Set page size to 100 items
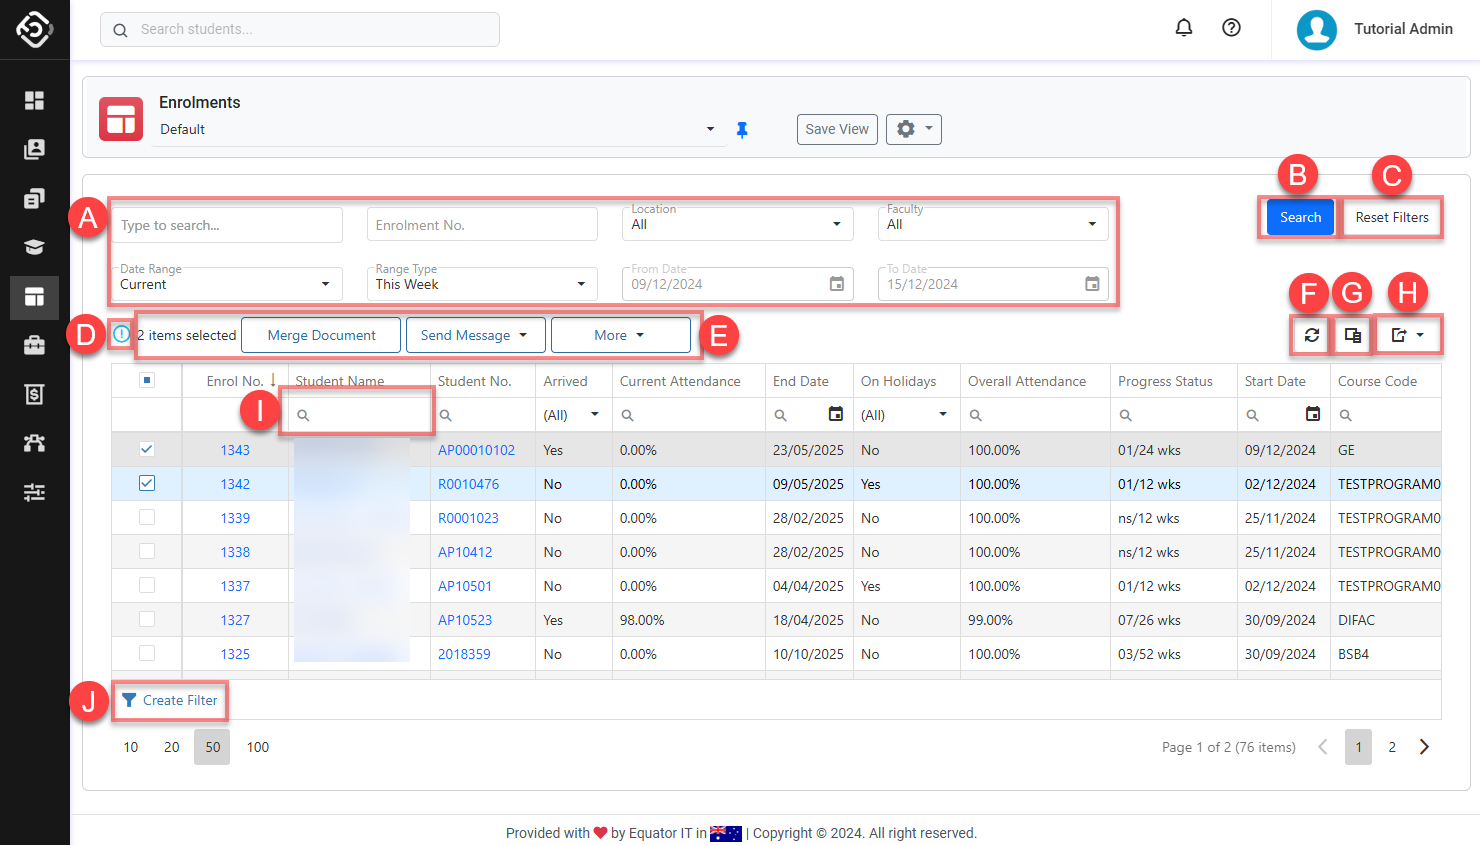 coord(257,747)
